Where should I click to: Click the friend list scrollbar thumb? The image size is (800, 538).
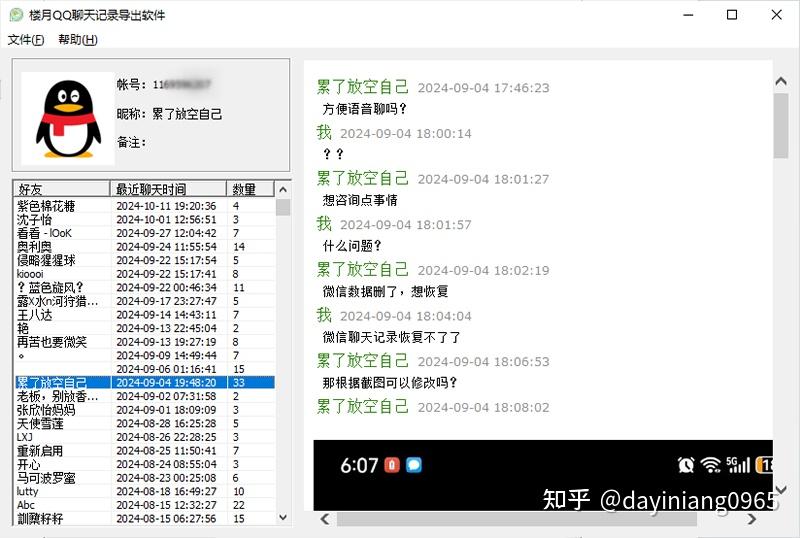pyautogui.click(x=283, y=207)
